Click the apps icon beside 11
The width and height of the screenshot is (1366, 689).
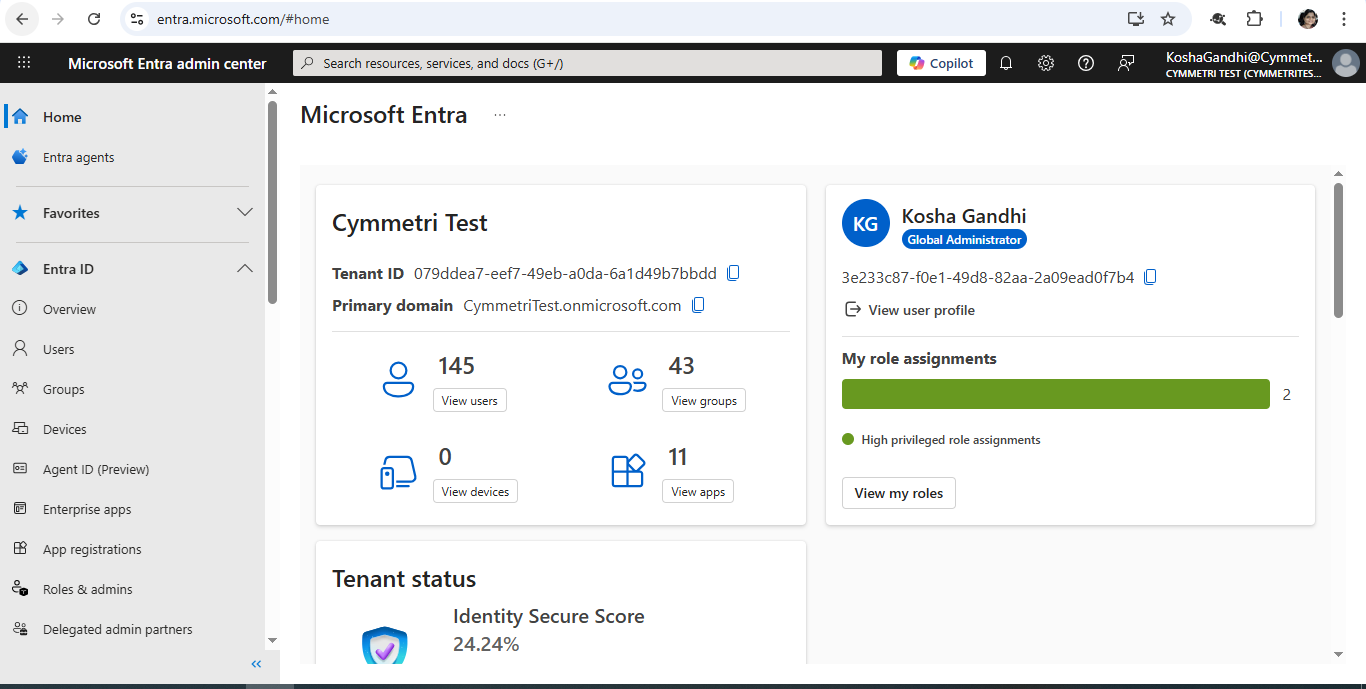pyautogui.click(x=628, y=471)
